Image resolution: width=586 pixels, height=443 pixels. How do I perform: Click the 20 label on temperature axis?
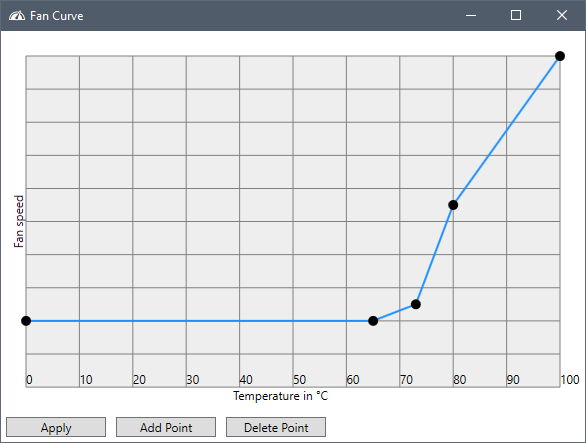[x=139, y=380]
